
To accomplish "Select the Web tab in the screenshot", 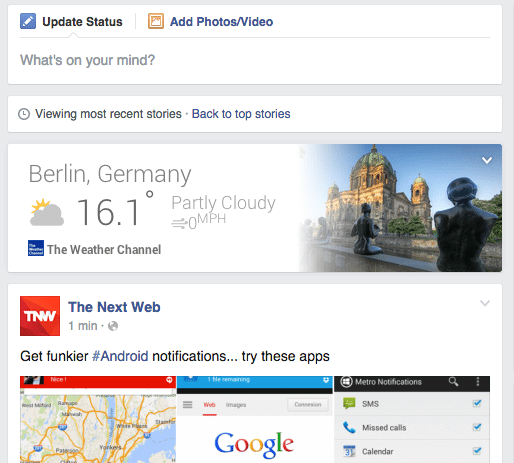I will [x=210, y=405].
